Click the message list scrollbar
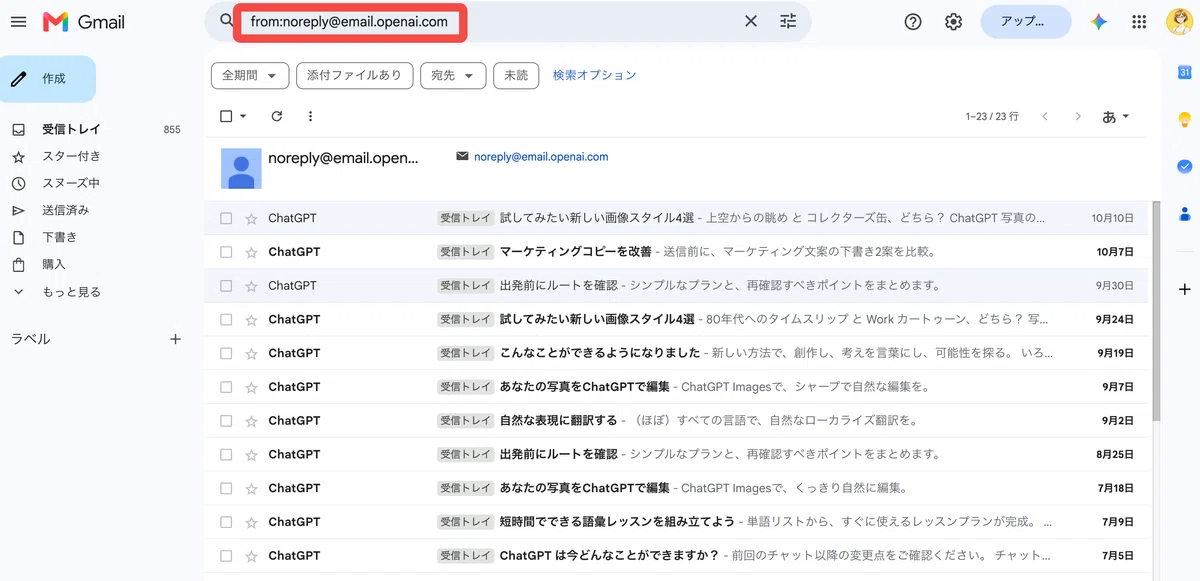This screenshot has width=1200, height=581. [1156, 310]
